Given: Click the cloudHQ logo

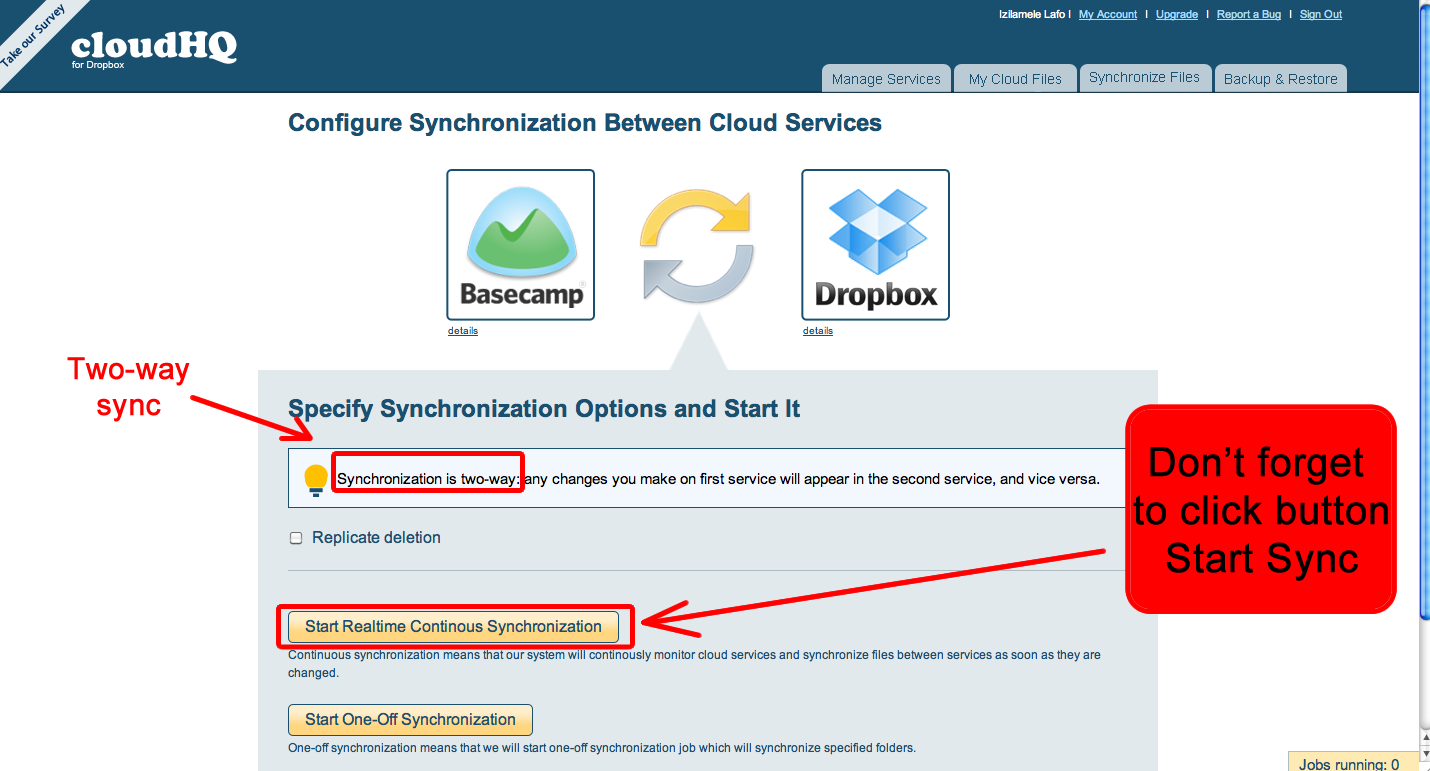Looking at the screenshot, I should (154, 48).
